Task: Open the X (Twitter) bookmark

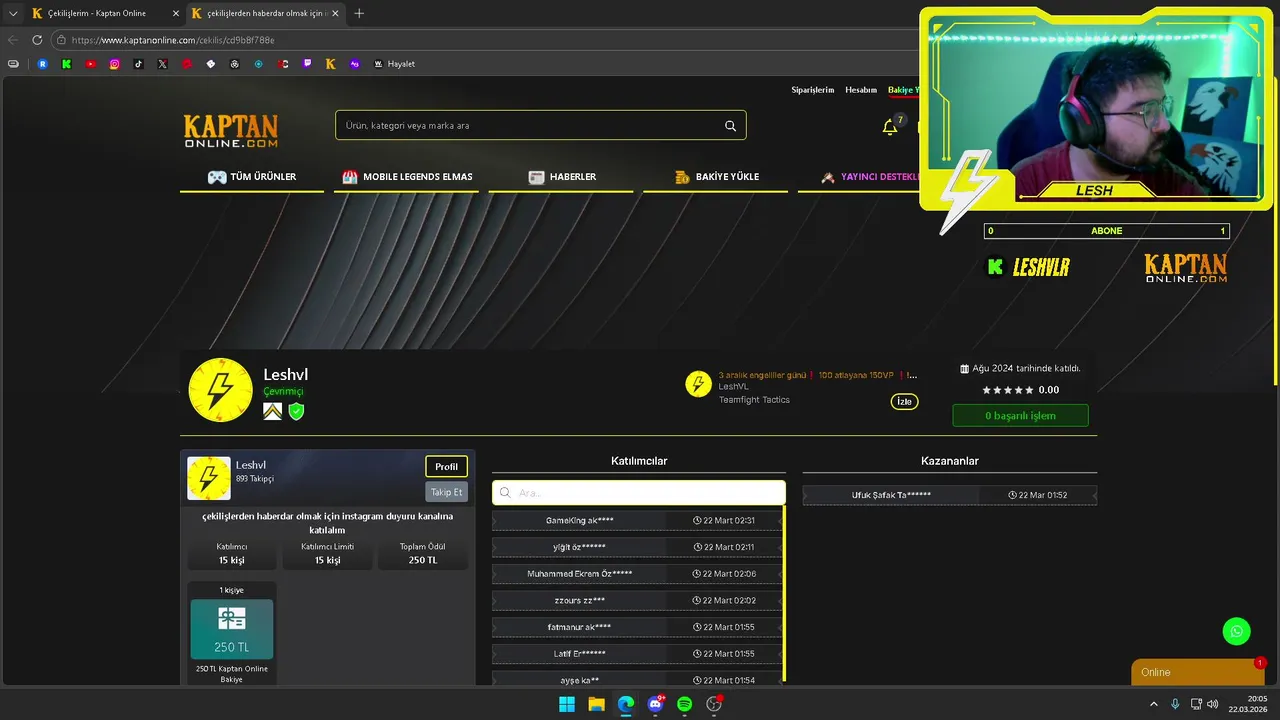Action: 163,64
